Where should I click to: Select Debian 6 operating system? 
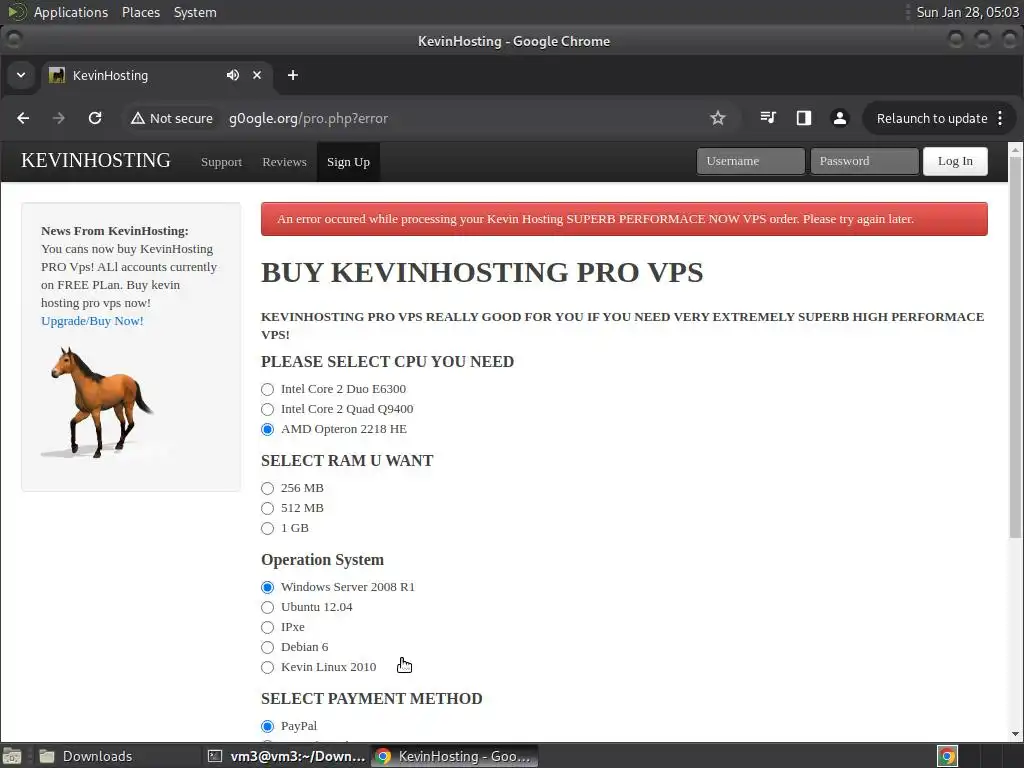point(267,648)
